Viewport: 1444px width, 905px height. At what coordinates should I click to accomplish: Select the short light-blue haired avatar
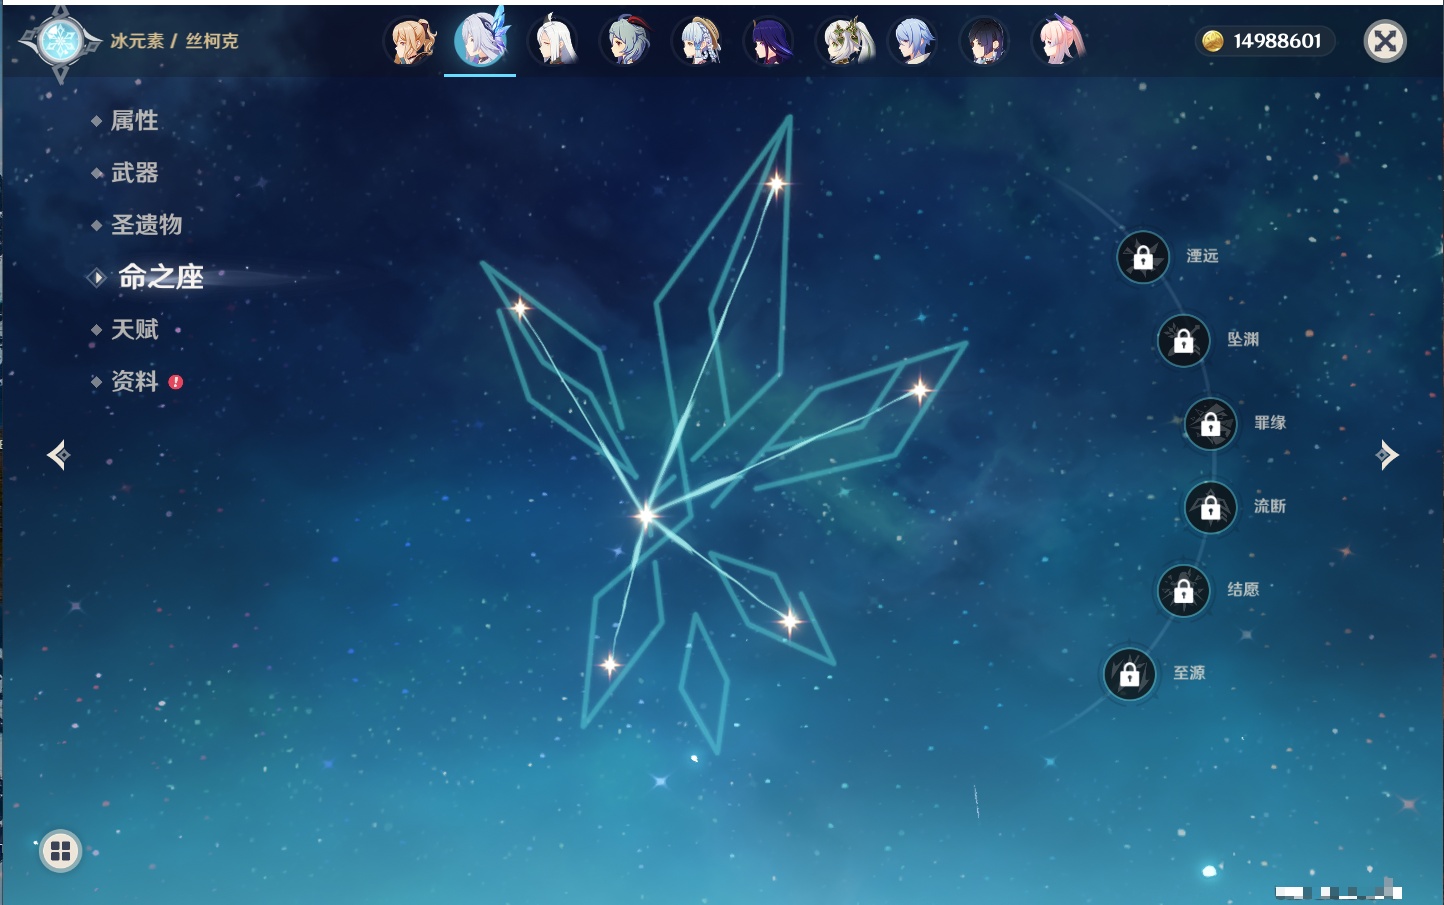913,41
